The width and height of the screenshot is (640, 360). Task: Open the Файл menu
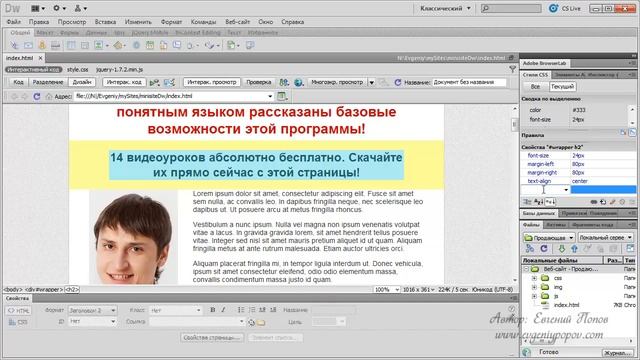tap(13, 22)
